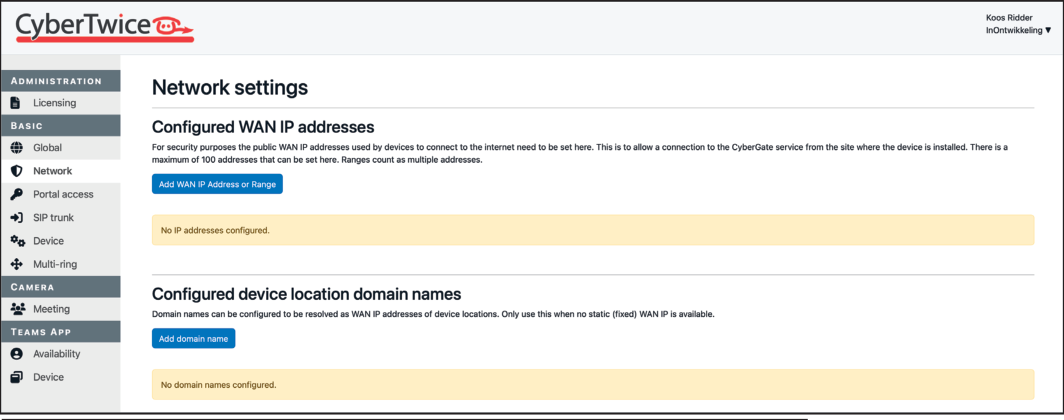
Task: Click the Teams App Device icon
Action: pos(17,377)
